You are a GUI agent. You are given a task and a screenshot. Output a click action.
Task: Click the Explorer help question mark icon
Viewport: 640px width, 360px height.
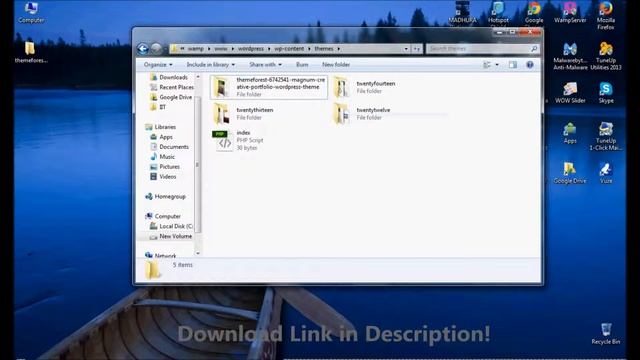(x=530, y=64)
